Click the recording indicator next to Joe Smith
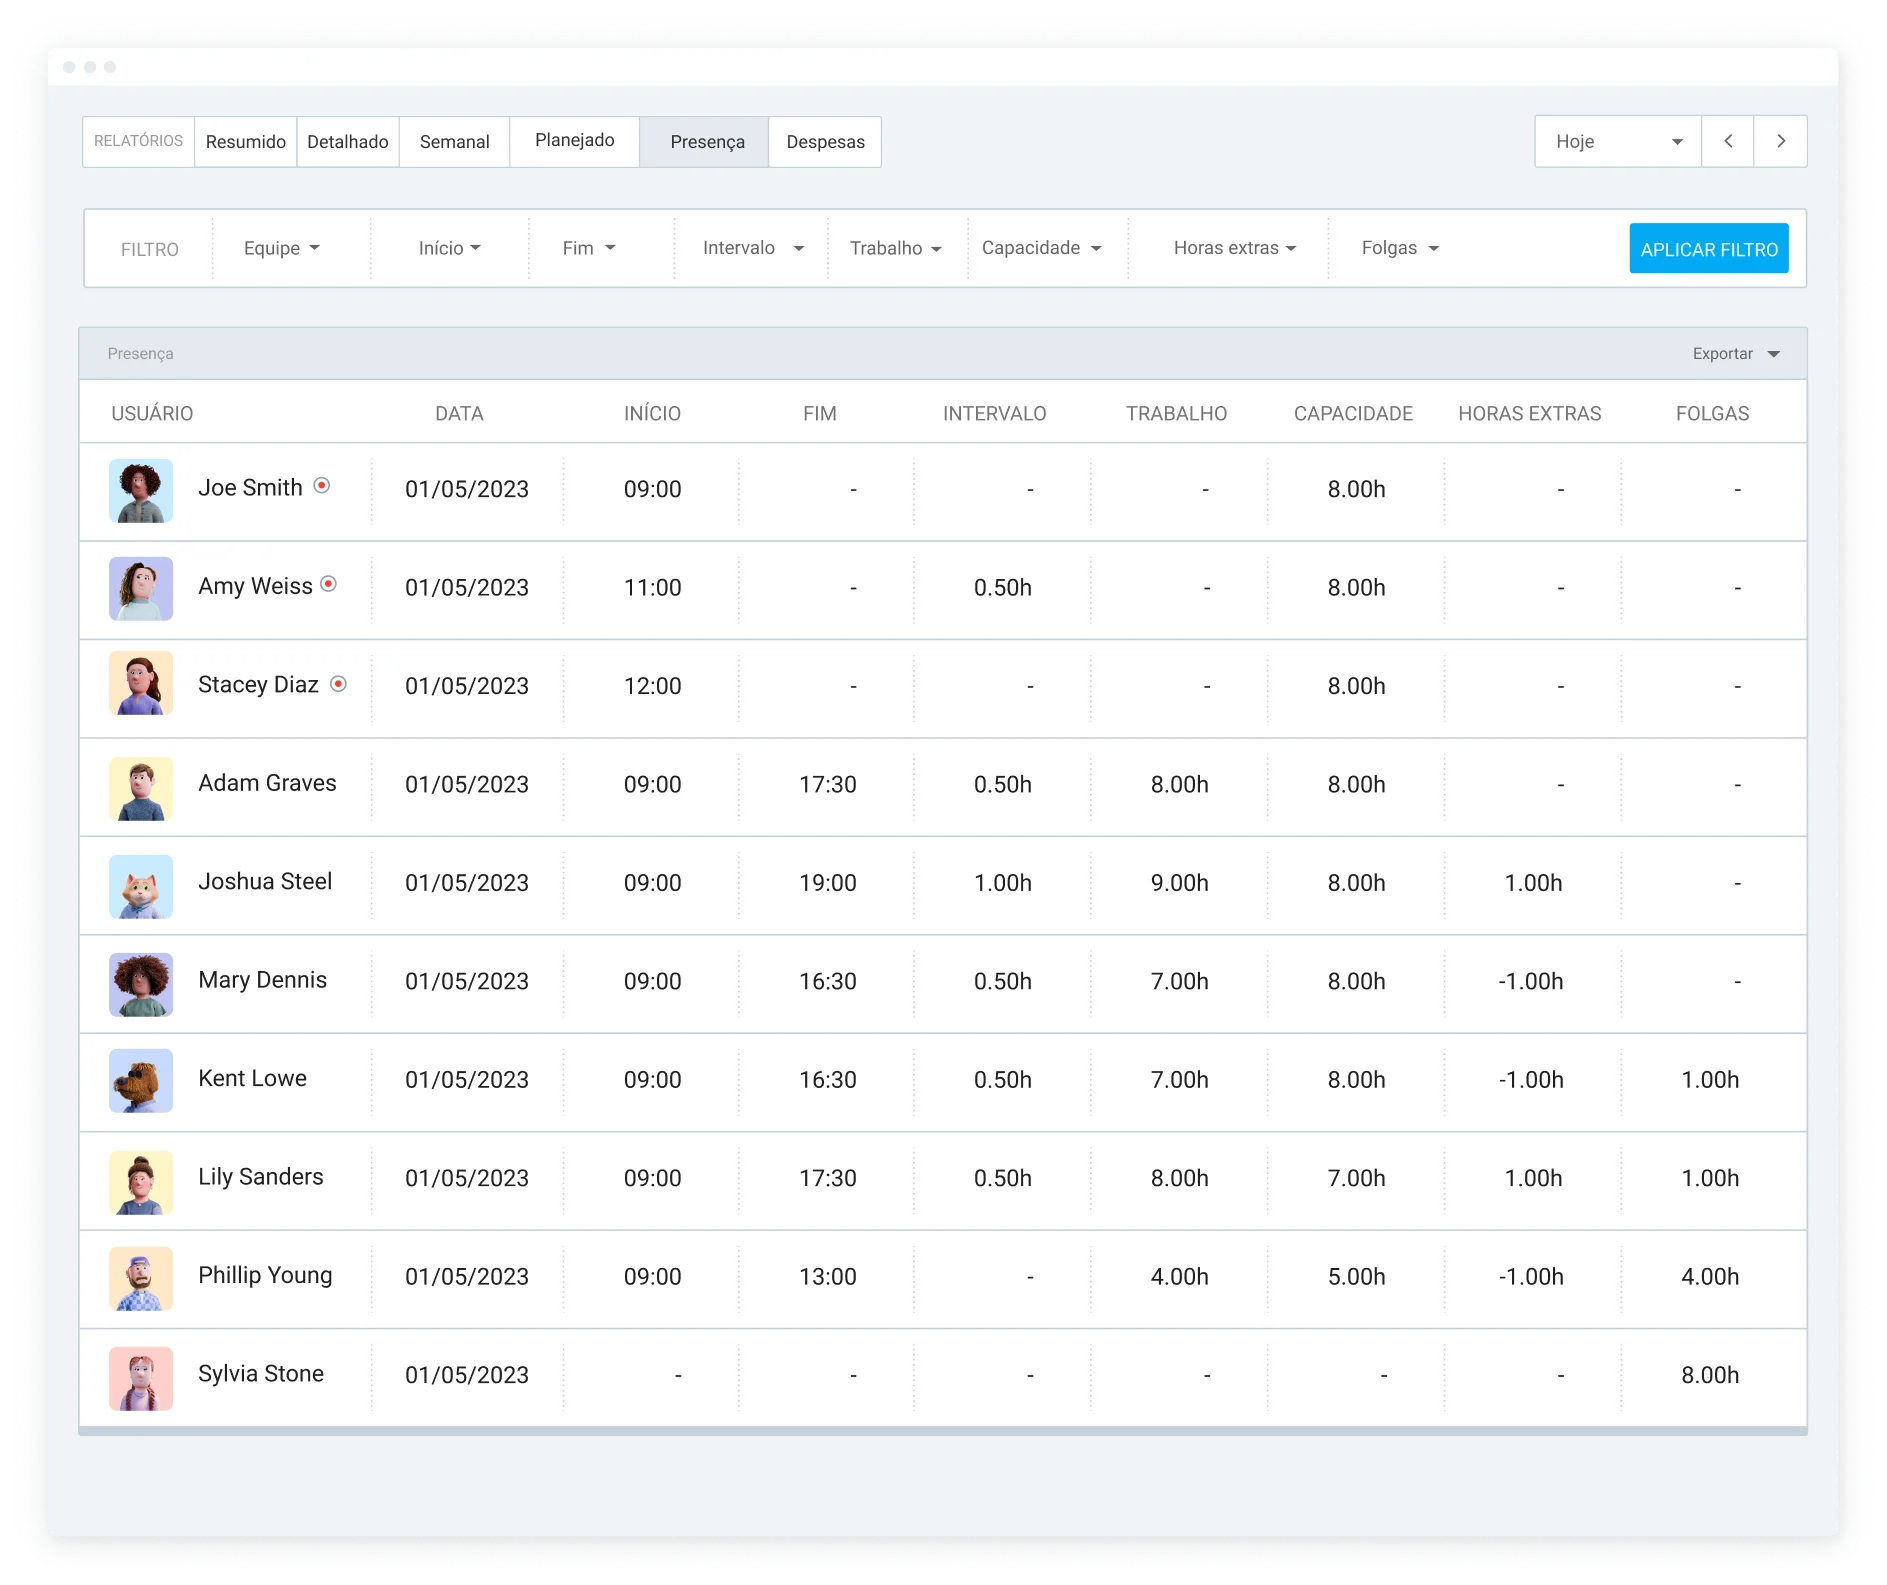The height and width of the screenshot is (1585, 1887). (x=322, y=487)
